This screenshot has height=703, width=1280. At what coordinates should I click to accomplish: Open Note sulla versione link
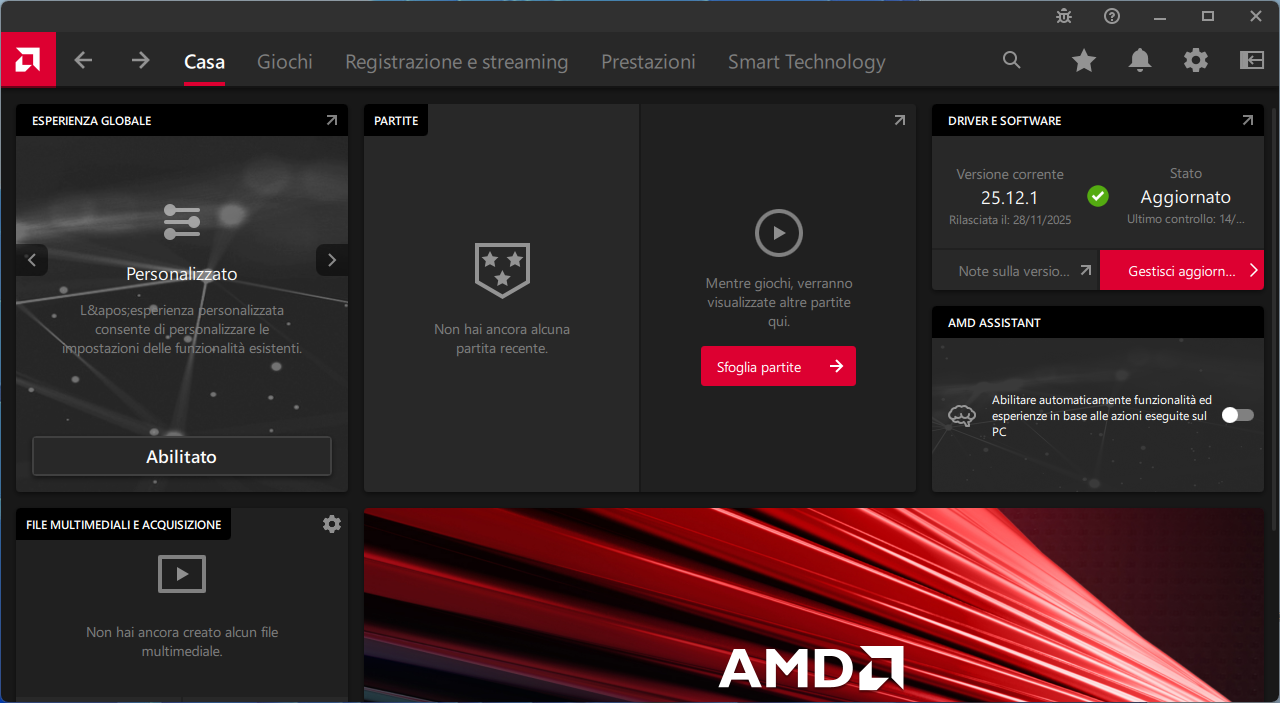[1015, 270]
